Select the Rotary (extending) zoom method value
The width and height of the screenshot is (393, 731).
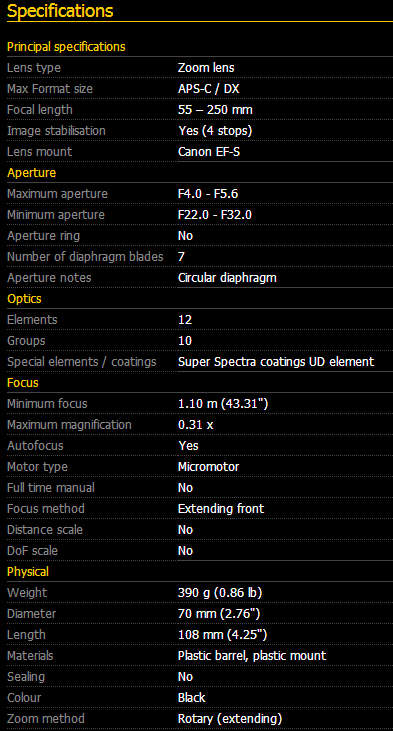pyautogui.click(x=230, y=718)
